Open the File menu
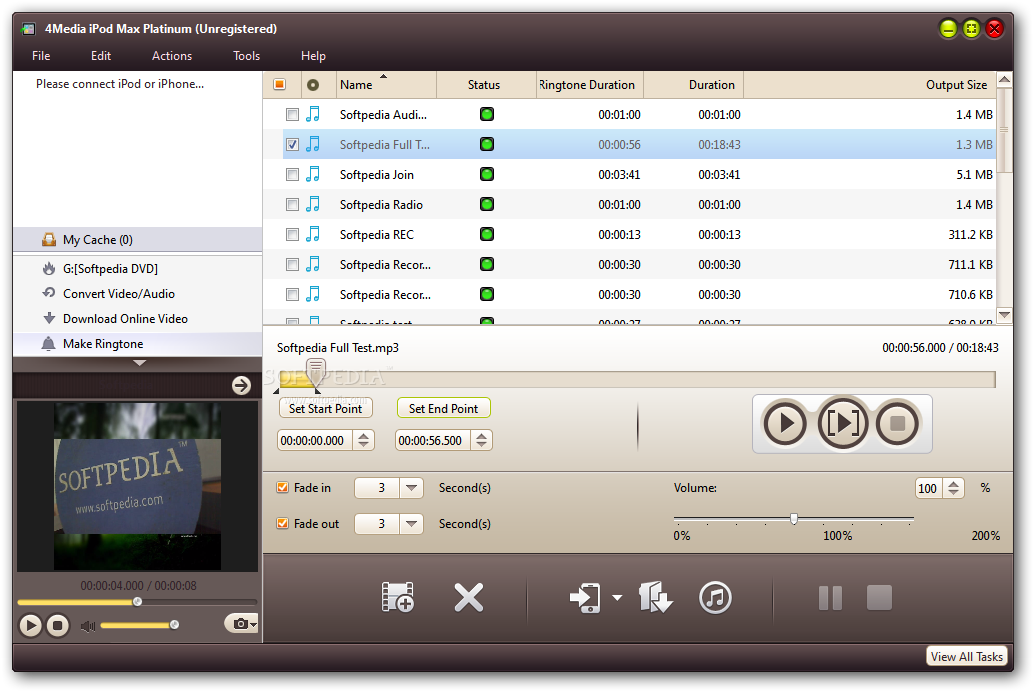 pyautogui.click(x=41, y=56)
